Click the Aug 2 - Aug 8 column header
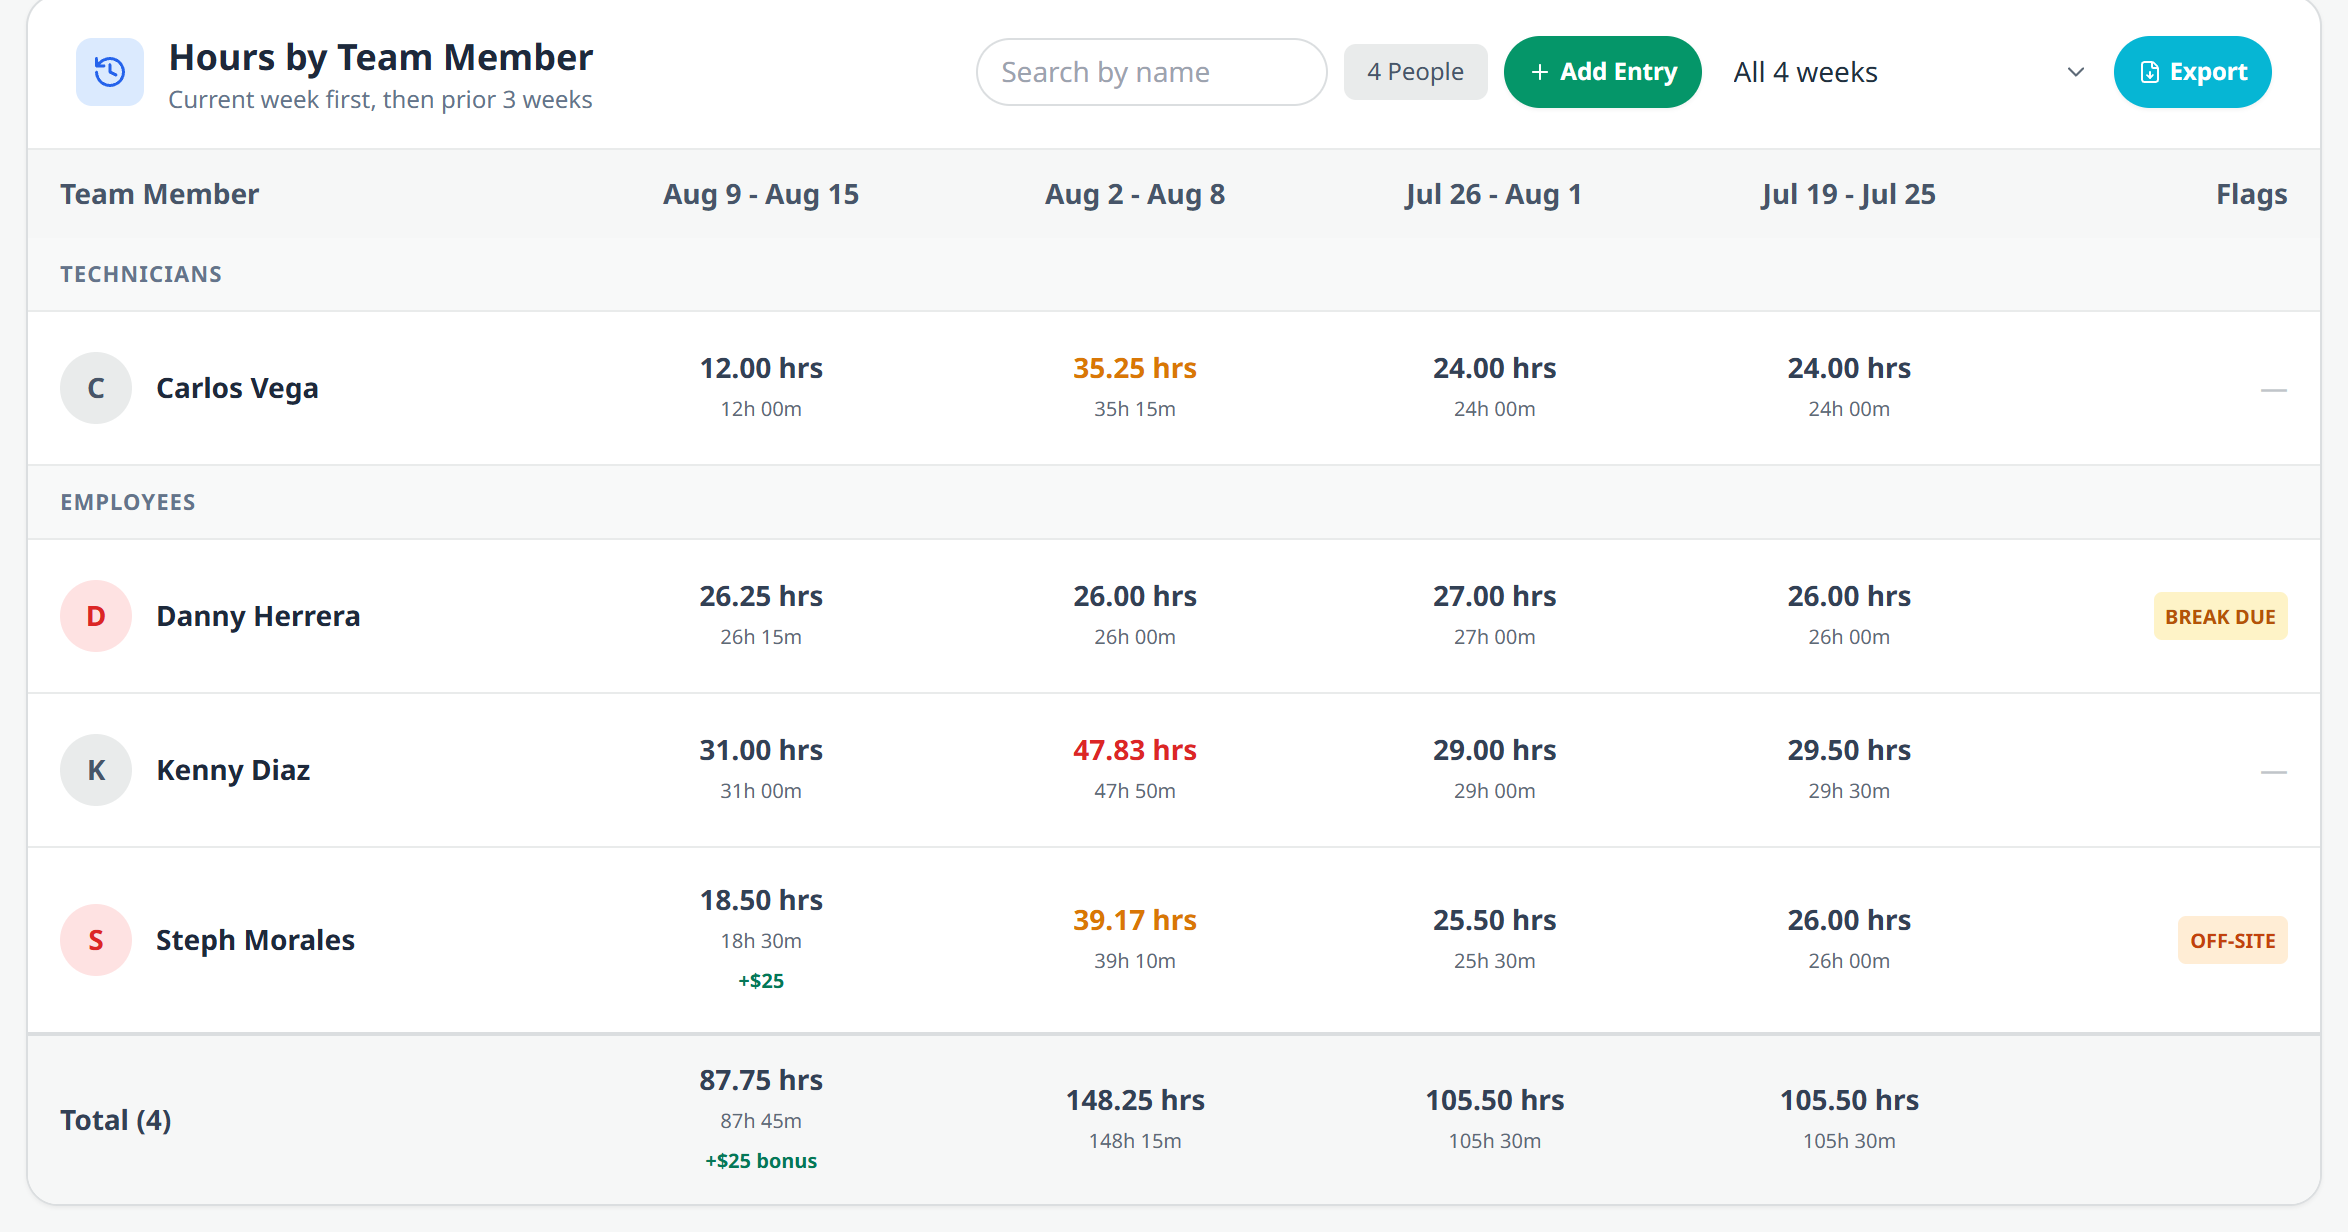 (1135, 194)
